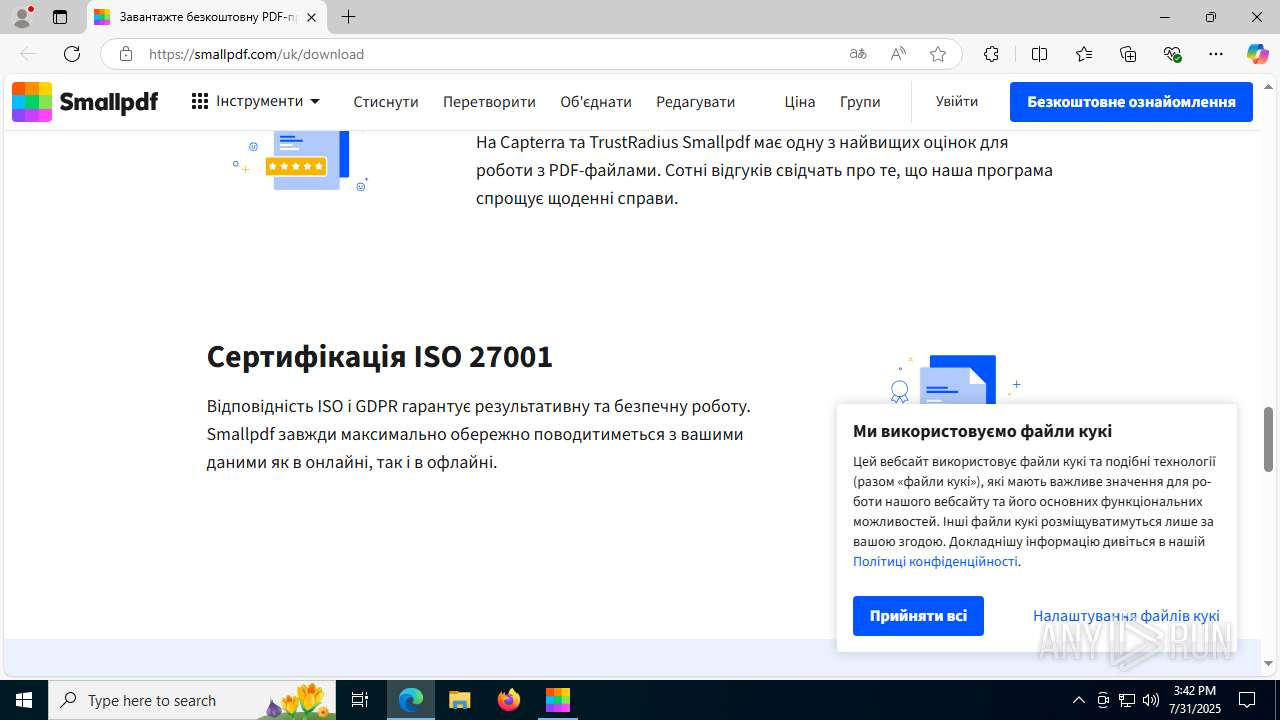1280x720 pixels.
Task: Launch Firefox from the taskbar
Action: (509, 700)
